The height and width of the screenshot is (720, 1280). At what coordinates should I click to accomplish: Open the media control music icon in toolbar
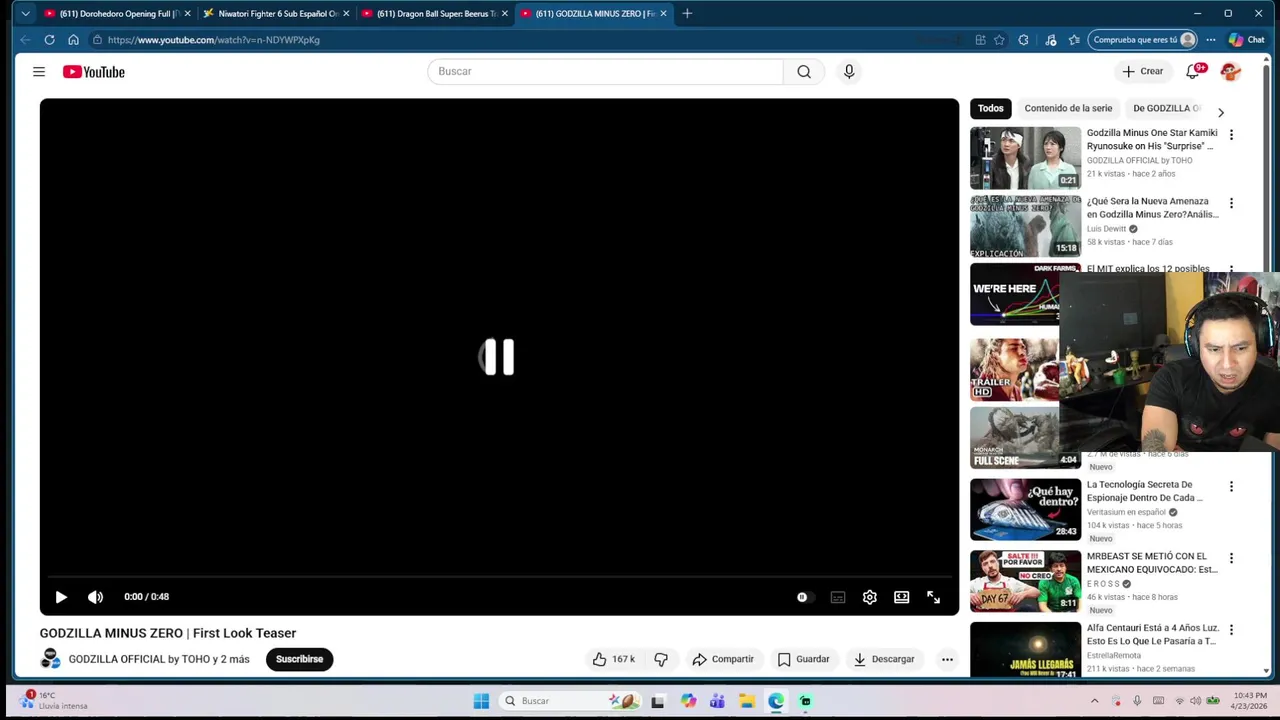coord(1051,40)
